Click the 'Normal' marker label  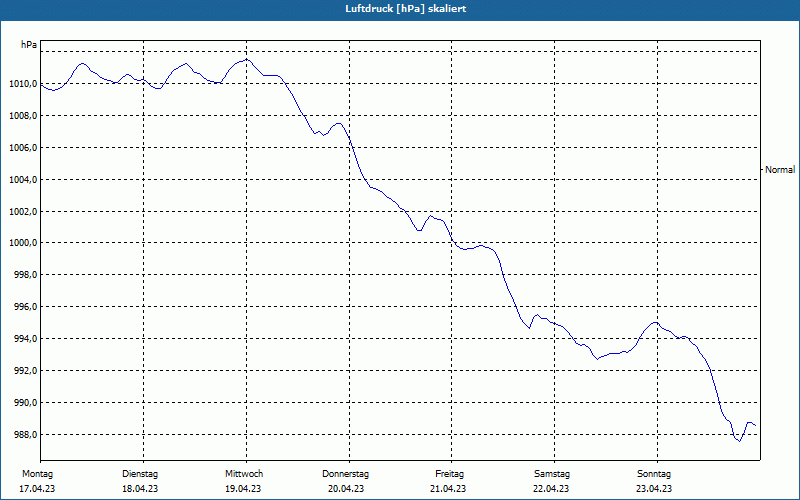tap(780, 170)
